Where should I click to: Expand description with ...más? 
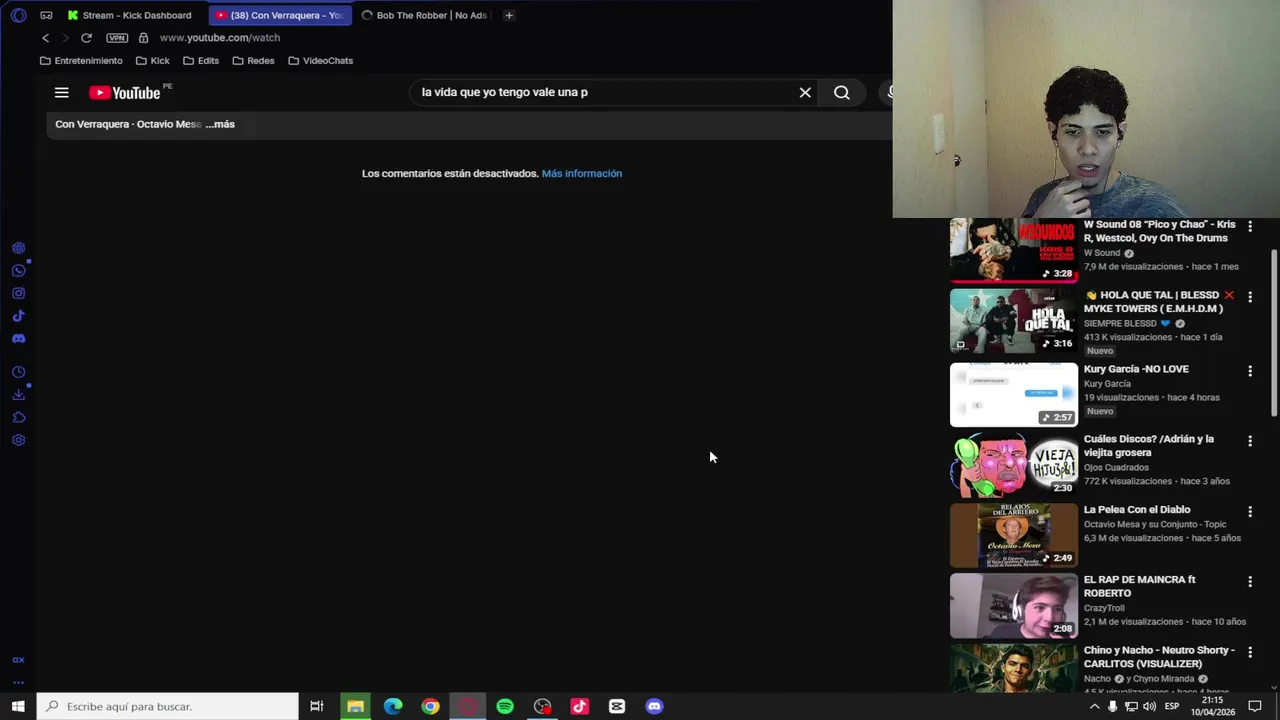click(220, 124)
